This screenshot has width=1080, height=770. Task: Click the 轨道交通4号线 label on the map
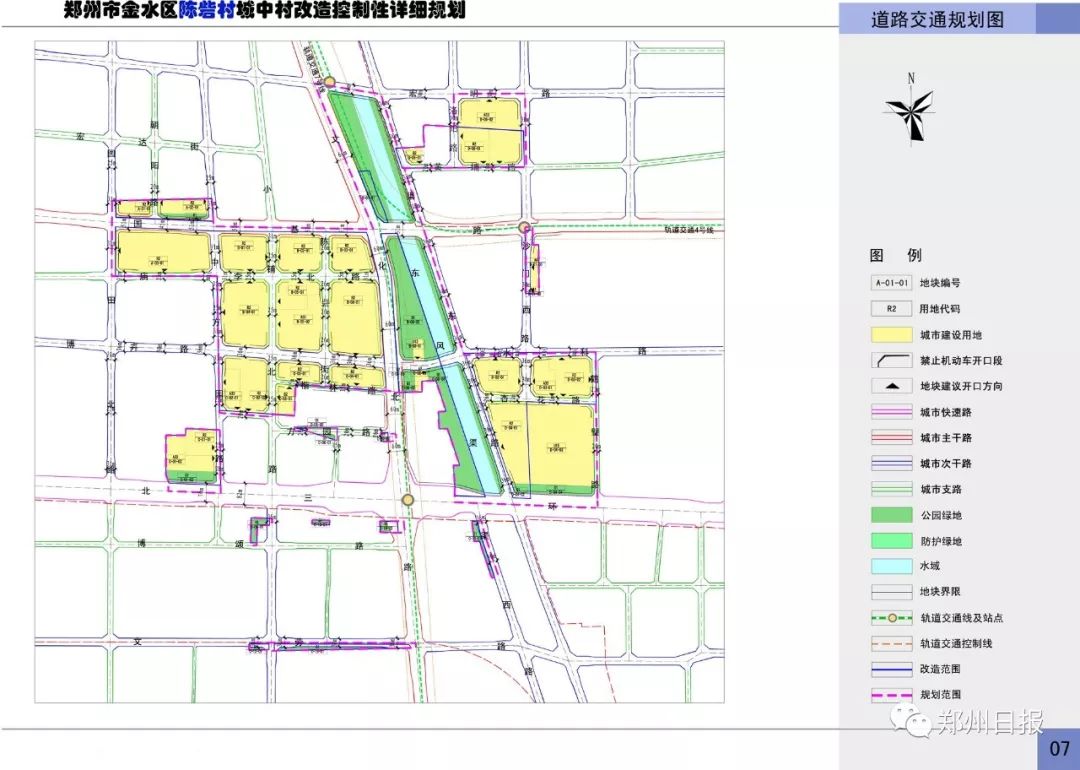[689, 231]
